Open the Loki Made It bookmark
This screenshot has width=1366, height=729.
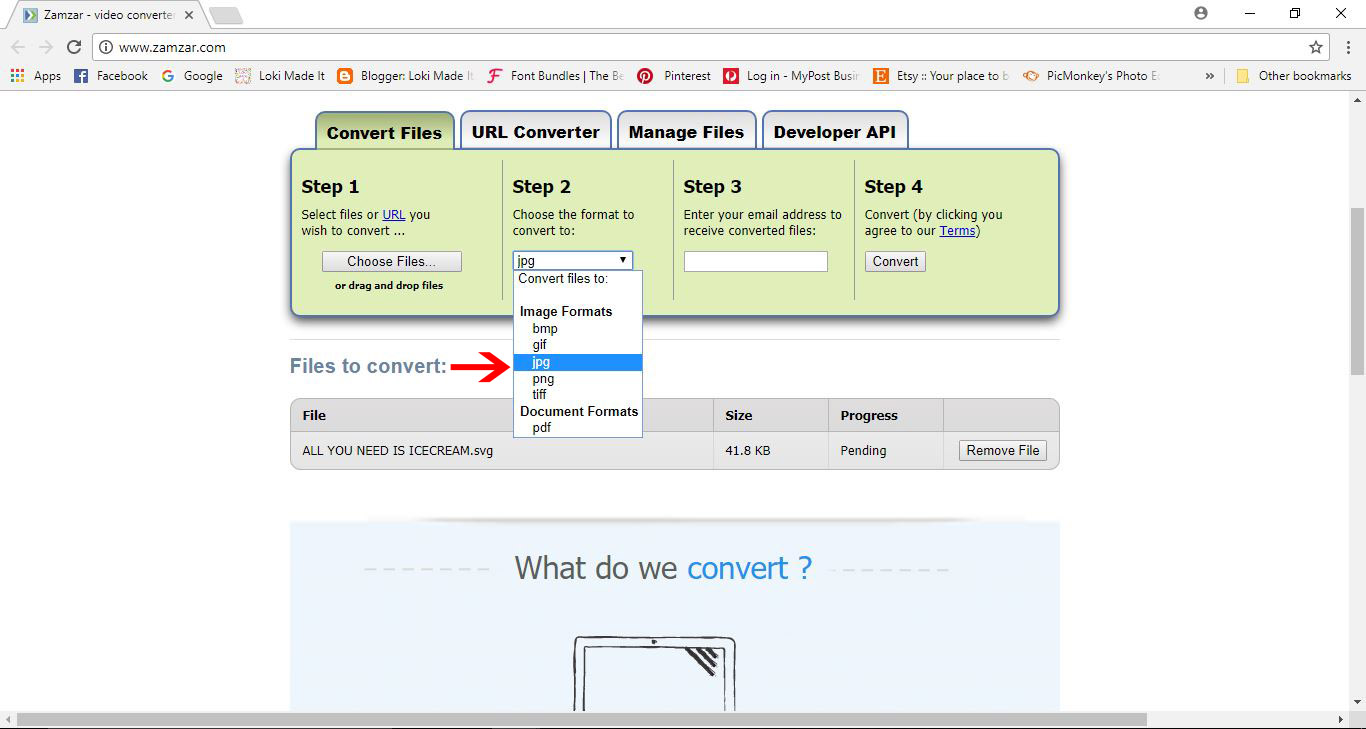[280, 76]
